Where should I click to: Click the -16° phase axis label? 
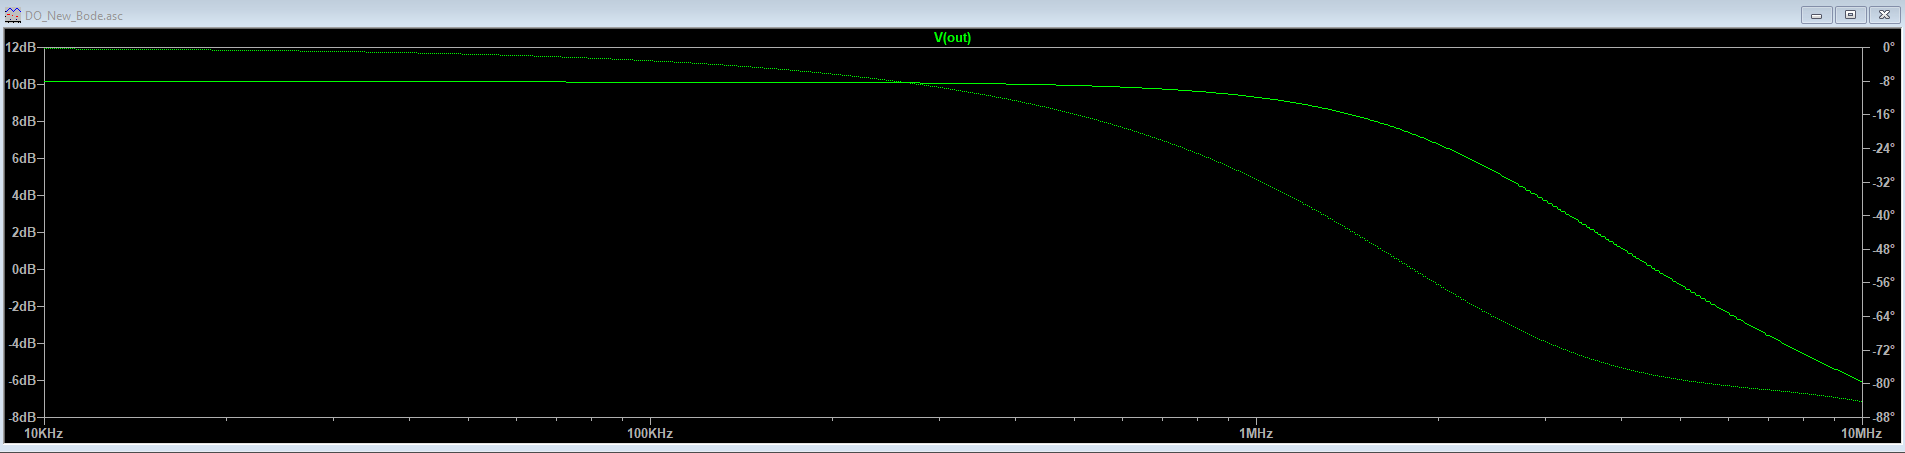tap(1883, 115)
